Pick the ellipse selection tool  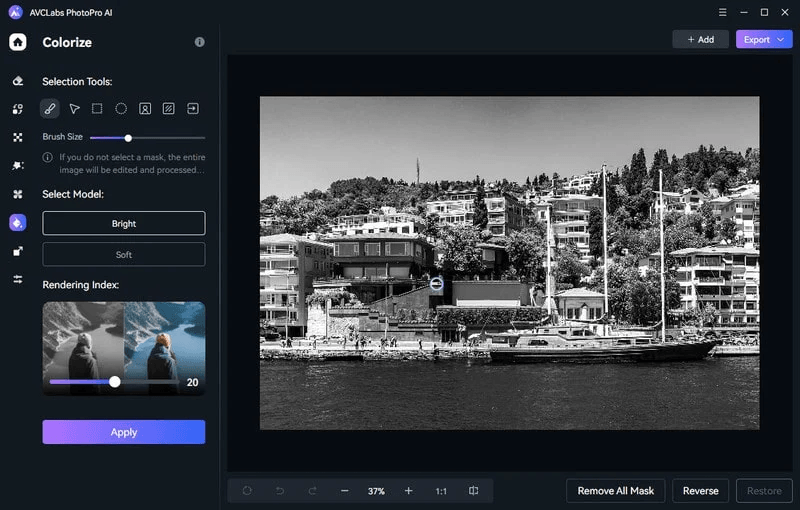[121, 109]
